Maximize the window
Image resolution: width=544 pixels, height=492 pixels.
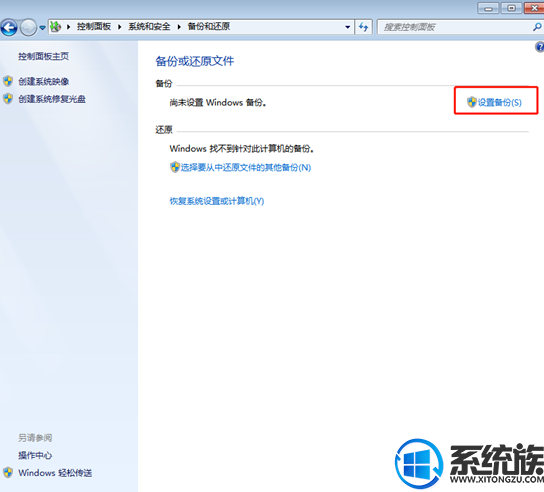point(511,8)
